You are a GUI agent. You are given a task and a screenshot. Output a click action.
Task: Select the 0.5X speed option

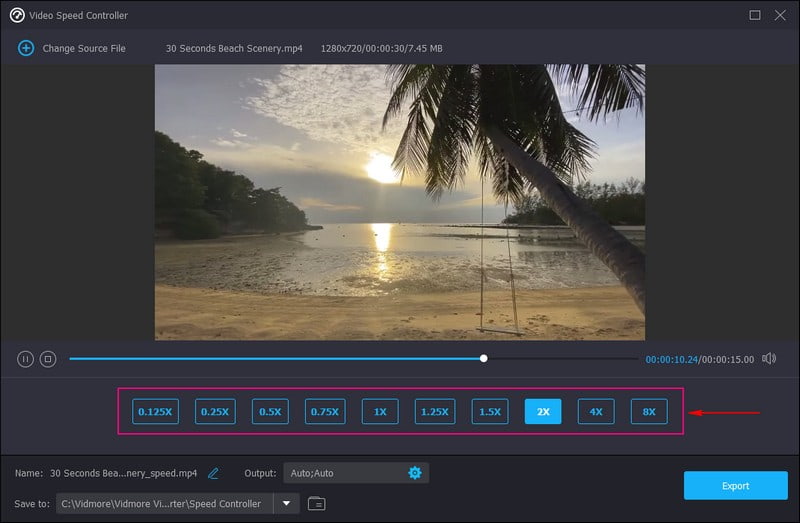tap(270, 411)
